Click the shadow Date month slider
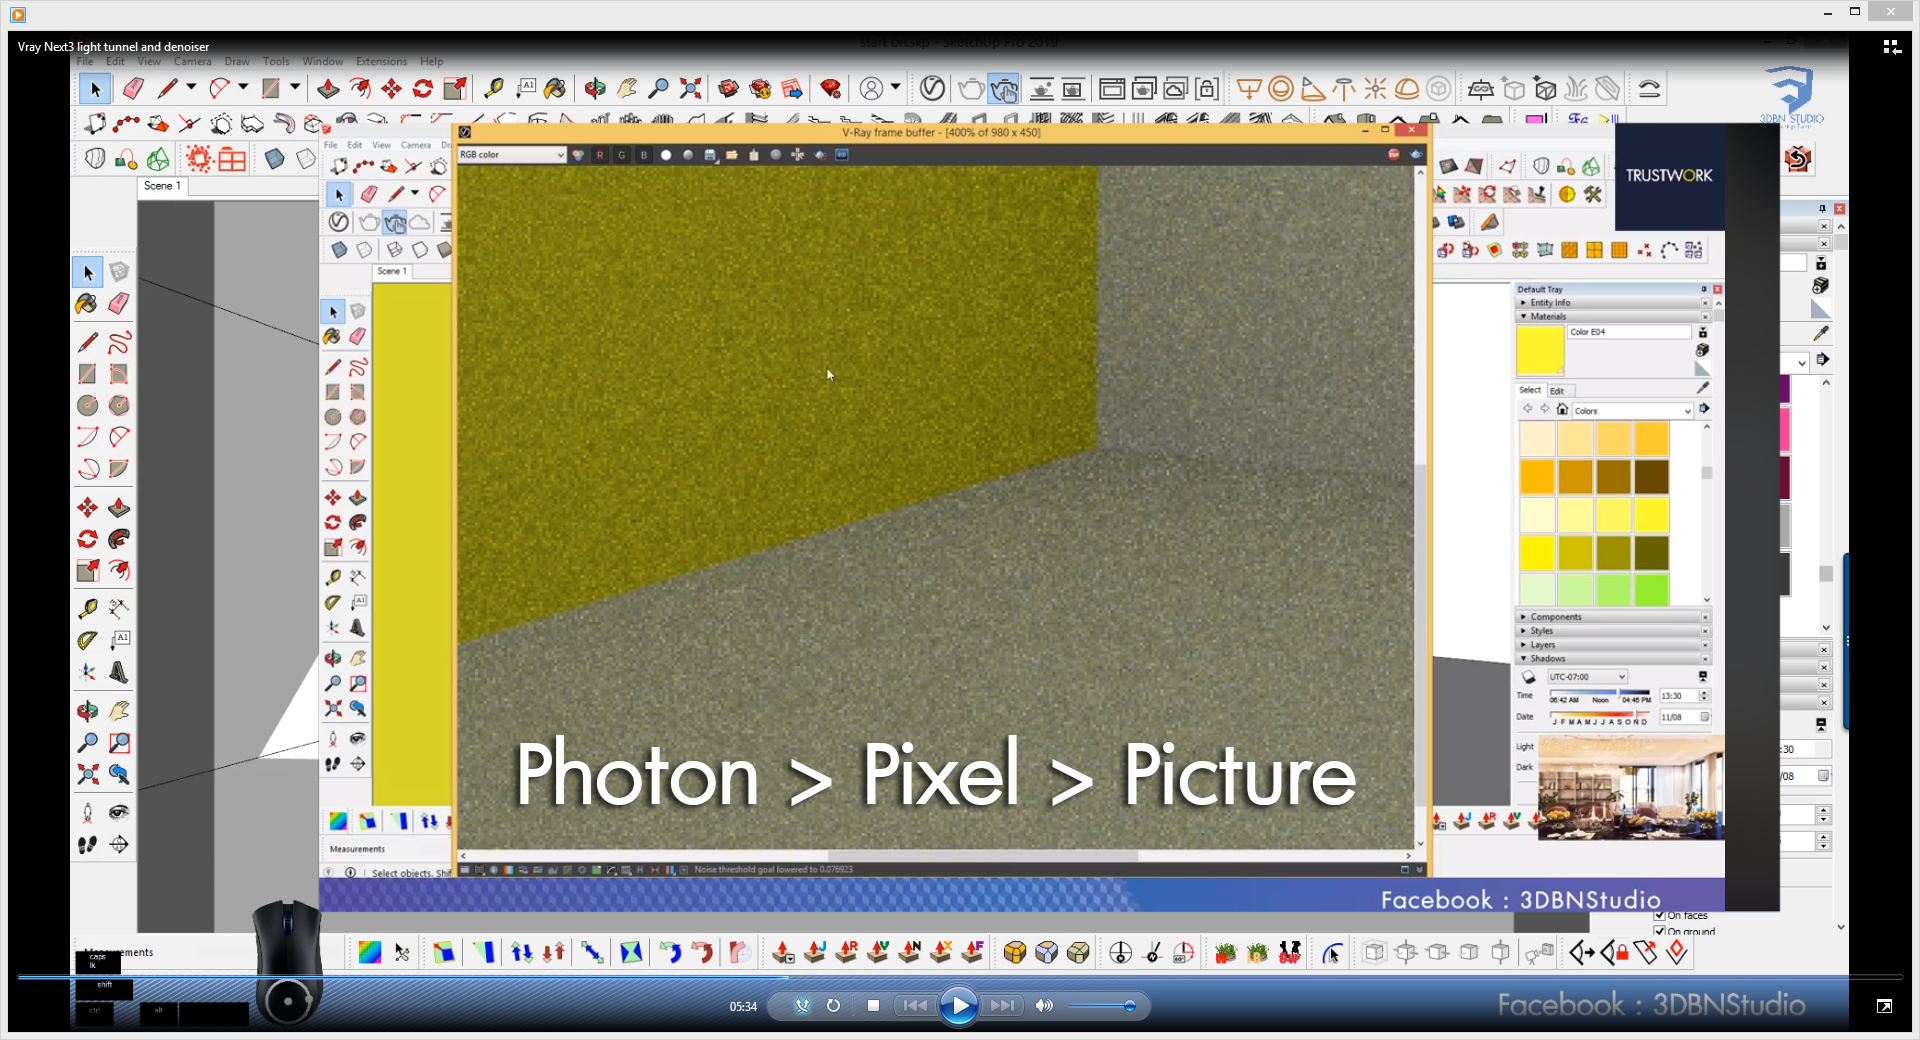Screen dimensions: 1920x1040 [1601, 714]
